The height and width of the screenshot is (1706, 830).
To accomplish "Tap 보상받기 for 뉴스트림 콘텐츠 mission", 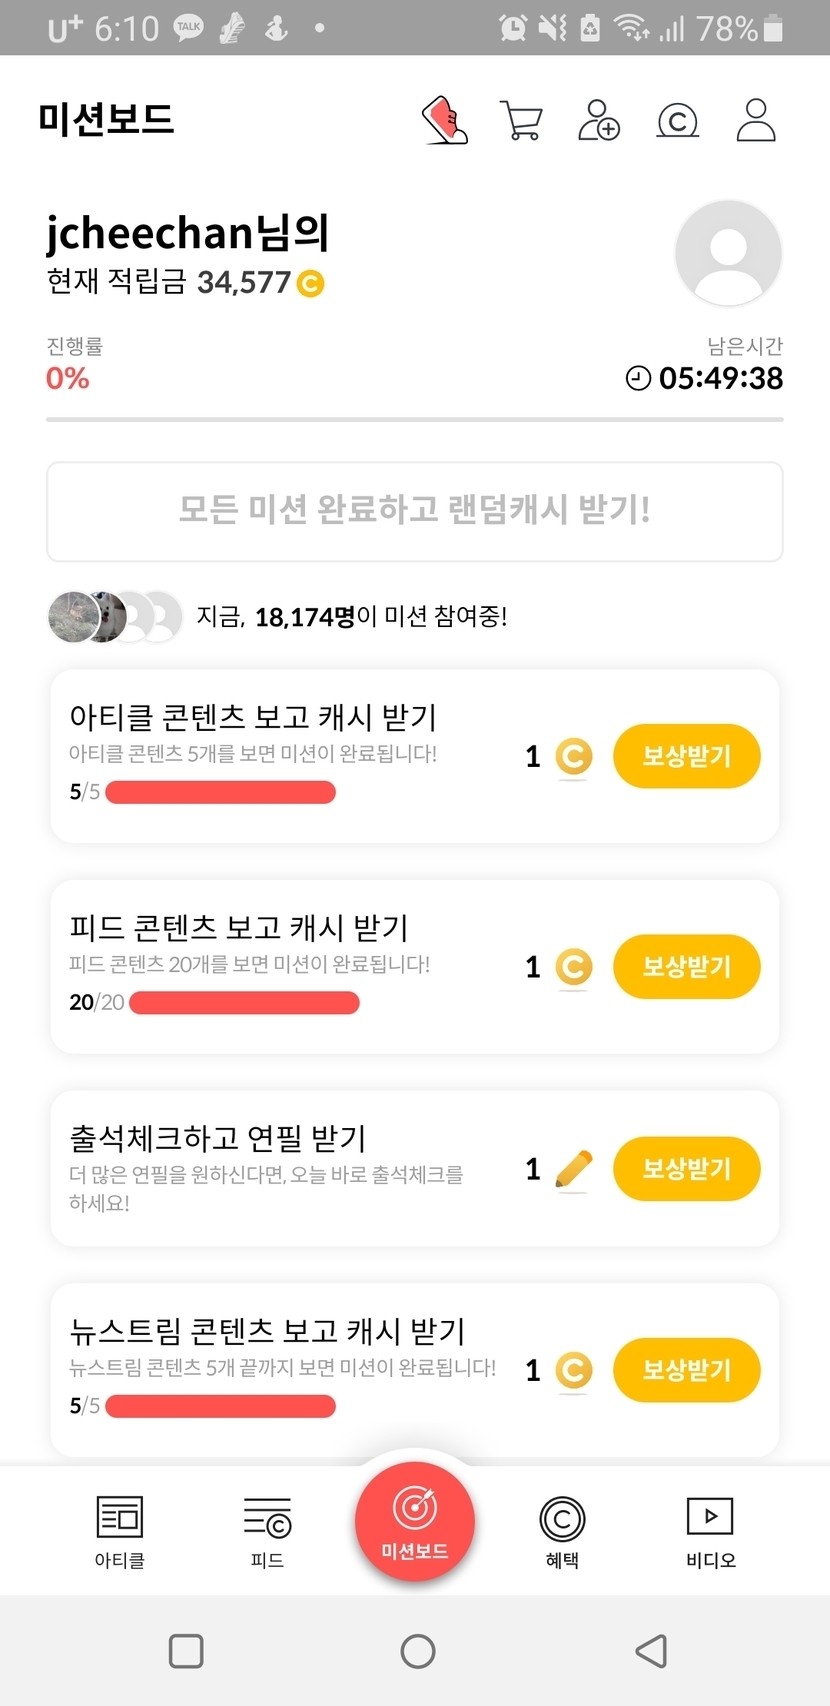I will (x=686, y=1370).
